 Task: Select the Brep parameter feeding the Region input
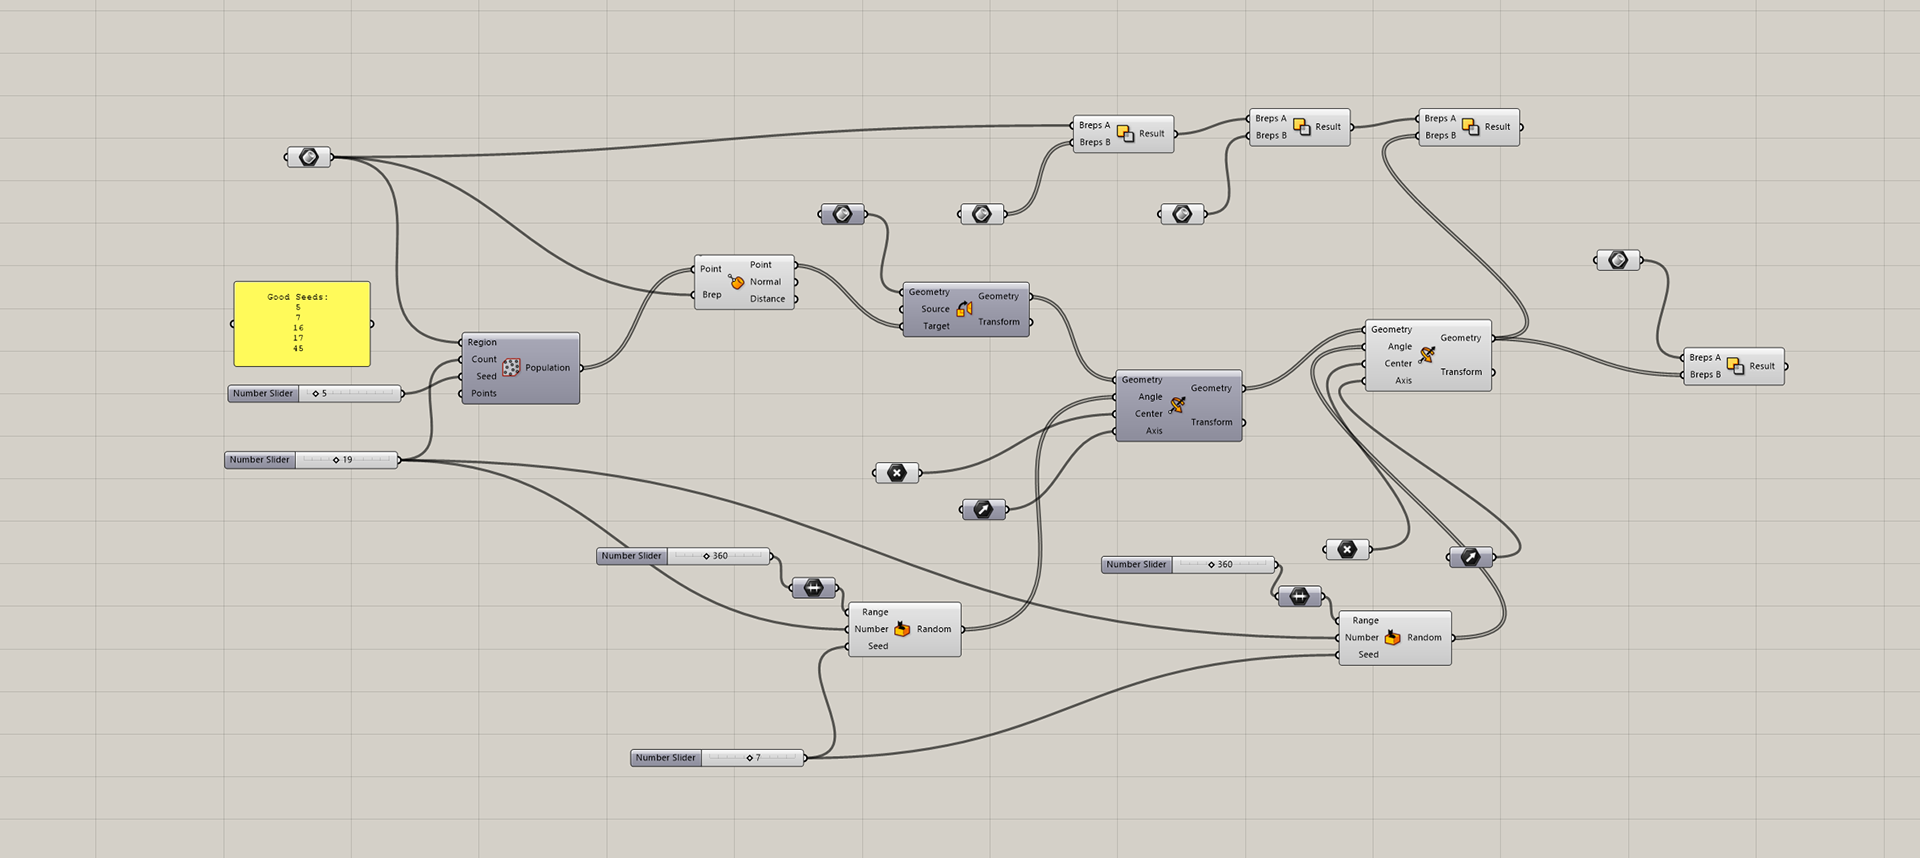tap(309, 157)
